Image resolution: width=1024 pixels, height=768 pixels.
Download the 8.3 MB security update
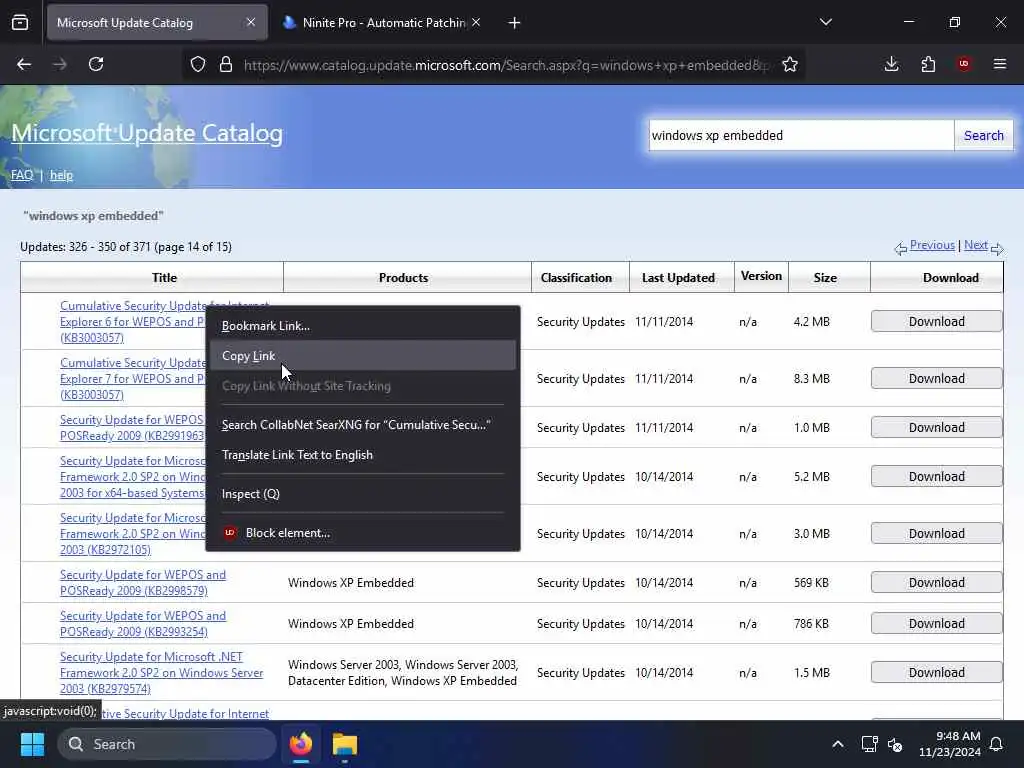pyautogui.click(x=936, y=378)
